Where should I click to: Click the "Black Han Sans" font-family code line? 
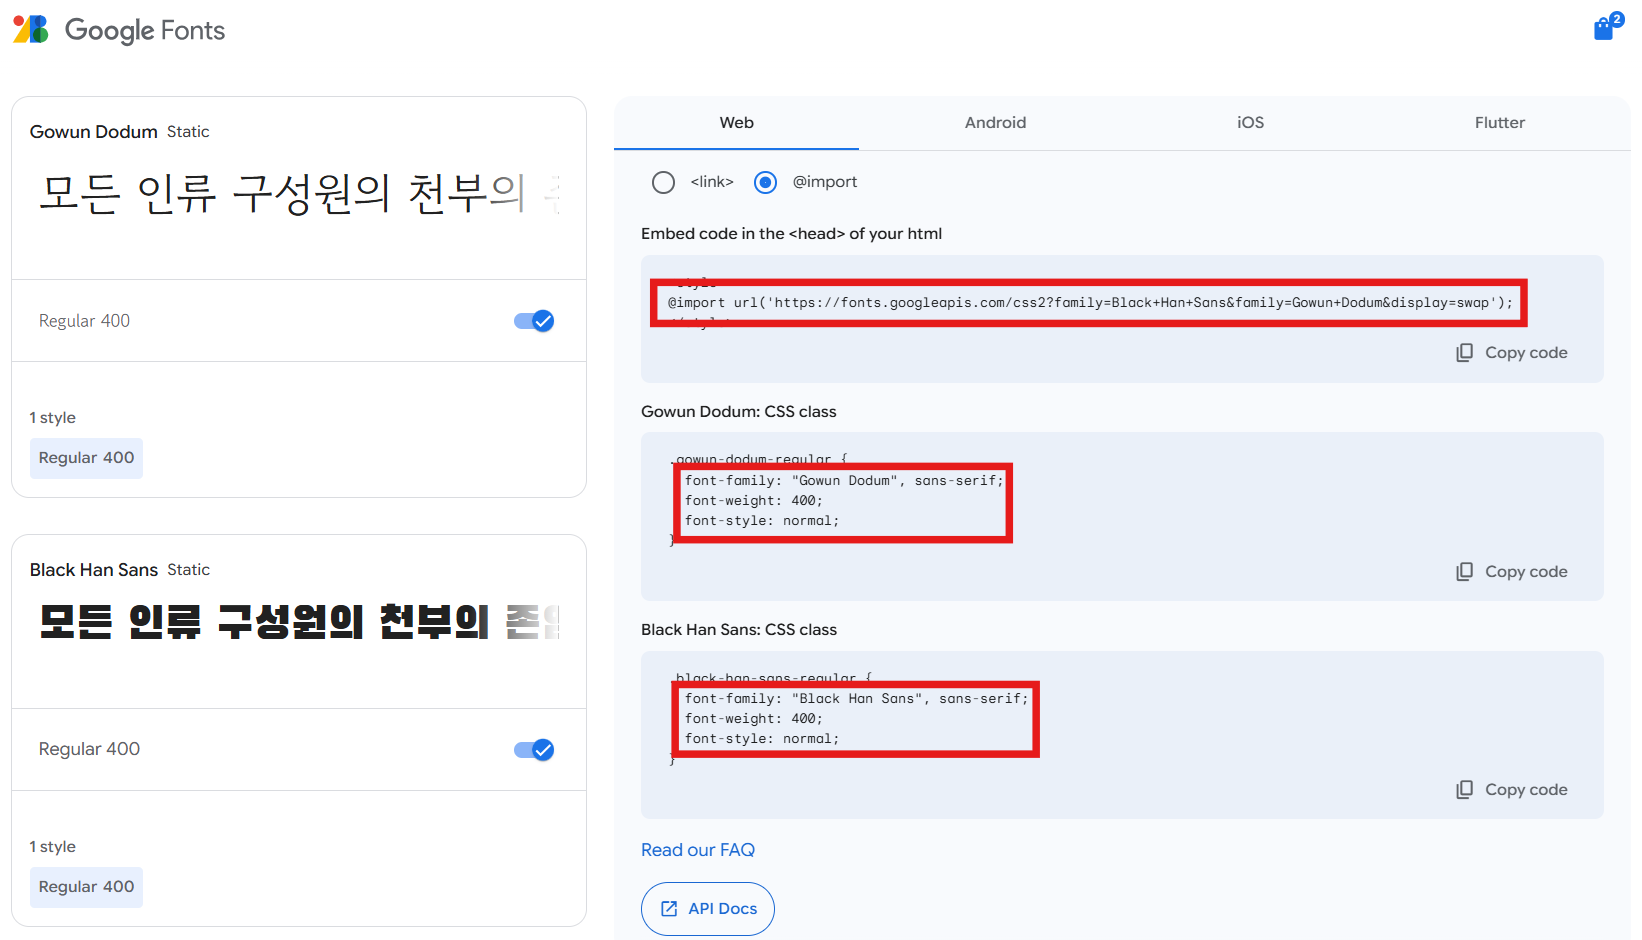coord(856,699)
